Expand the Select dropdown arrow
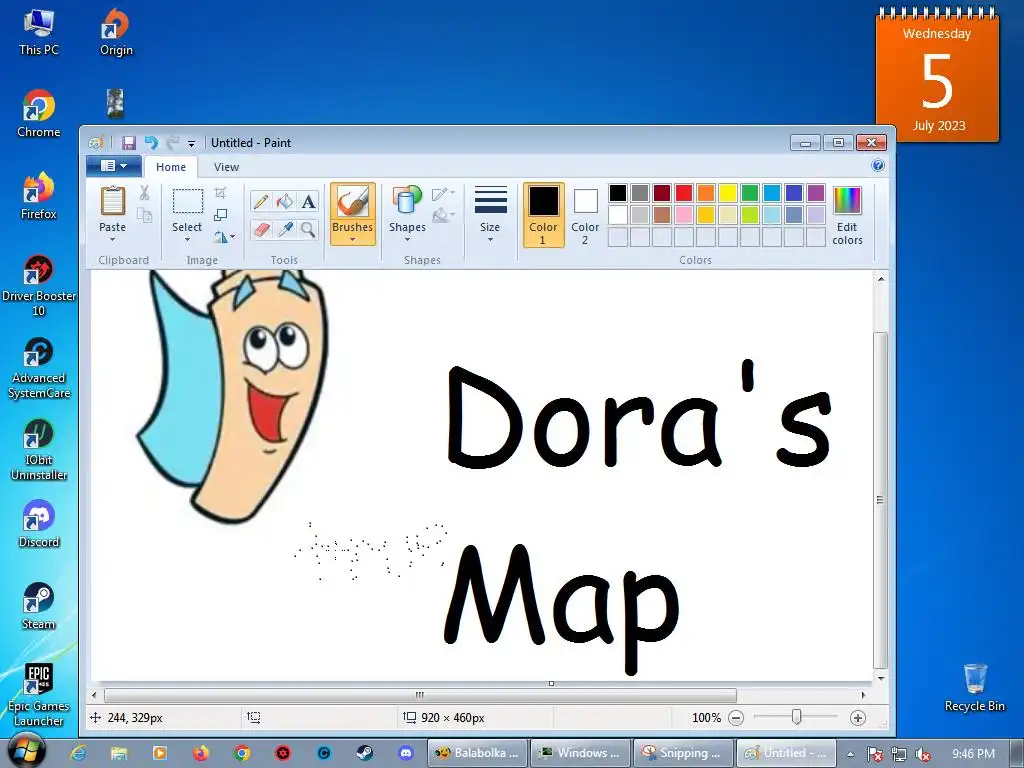1024x768 pixels. coord(187,240)
